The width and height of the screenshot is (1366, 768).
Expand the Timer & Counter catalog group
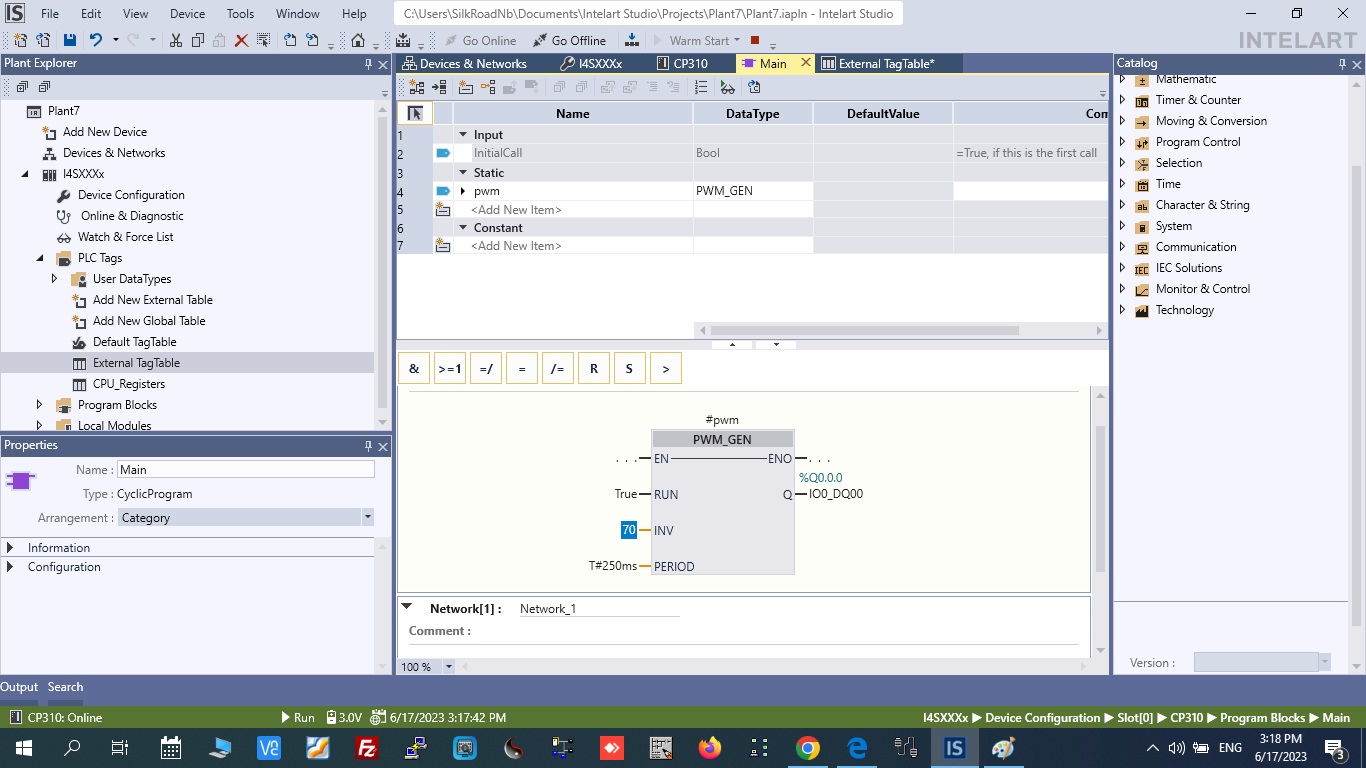[1122, 100]
